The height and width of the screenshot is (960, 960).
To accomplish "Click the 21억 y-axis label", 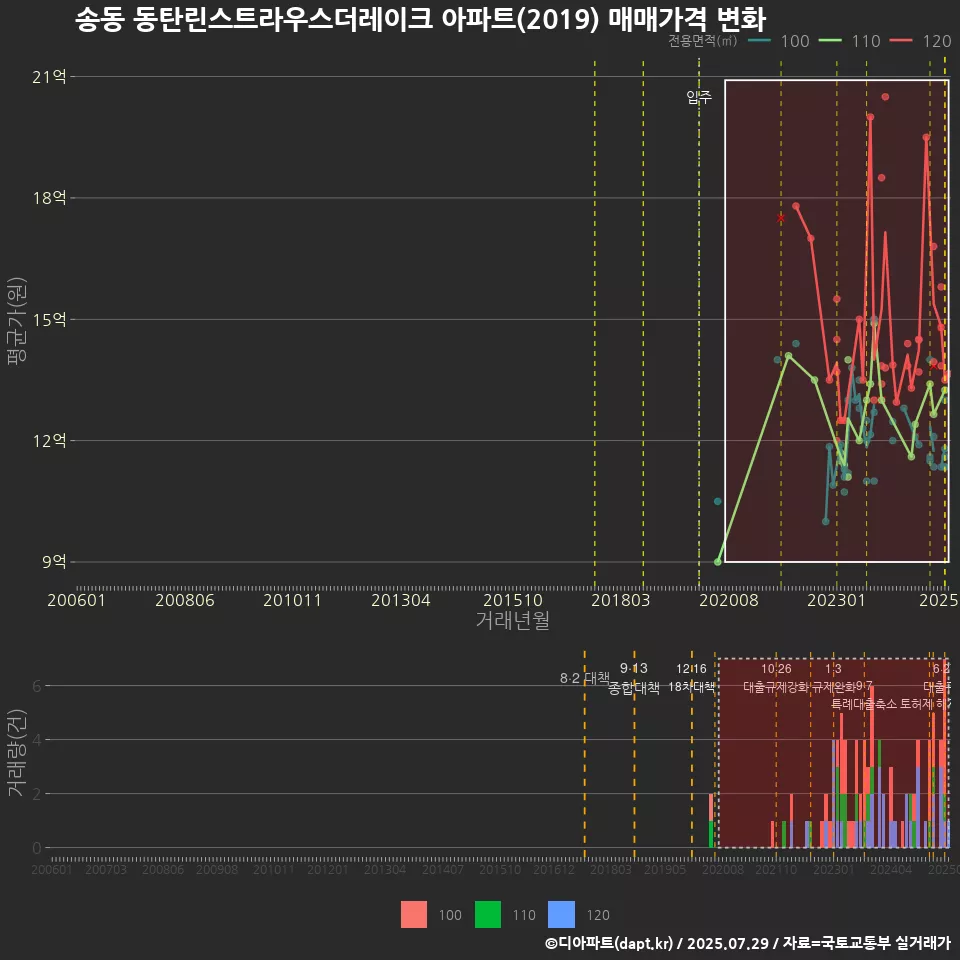I will [x=49, y=77].
